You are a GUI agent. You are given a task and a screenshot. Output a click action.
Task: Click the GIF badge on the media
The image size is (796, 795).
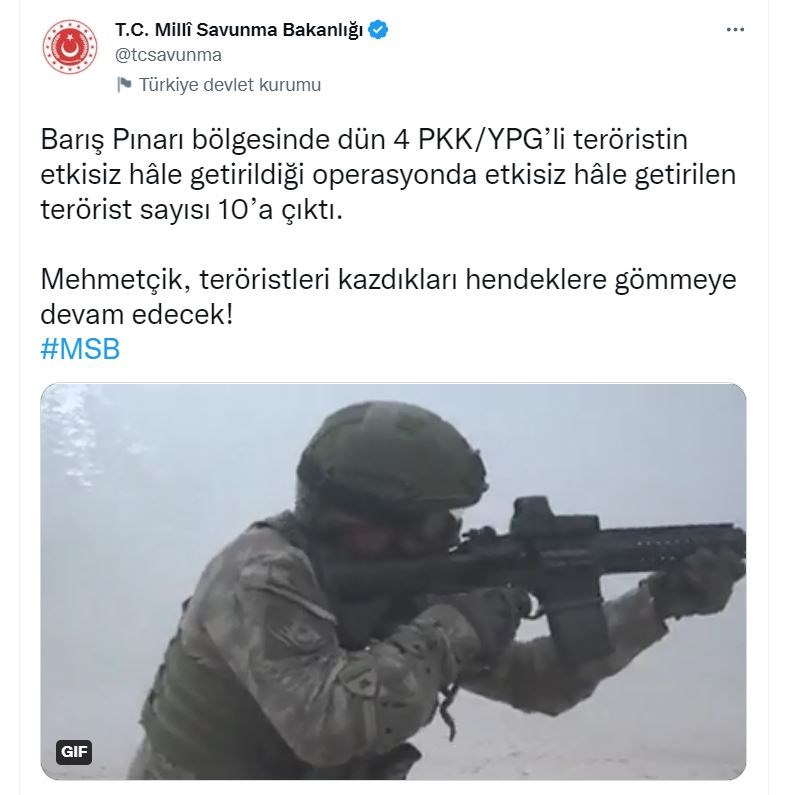coord(74,751)
